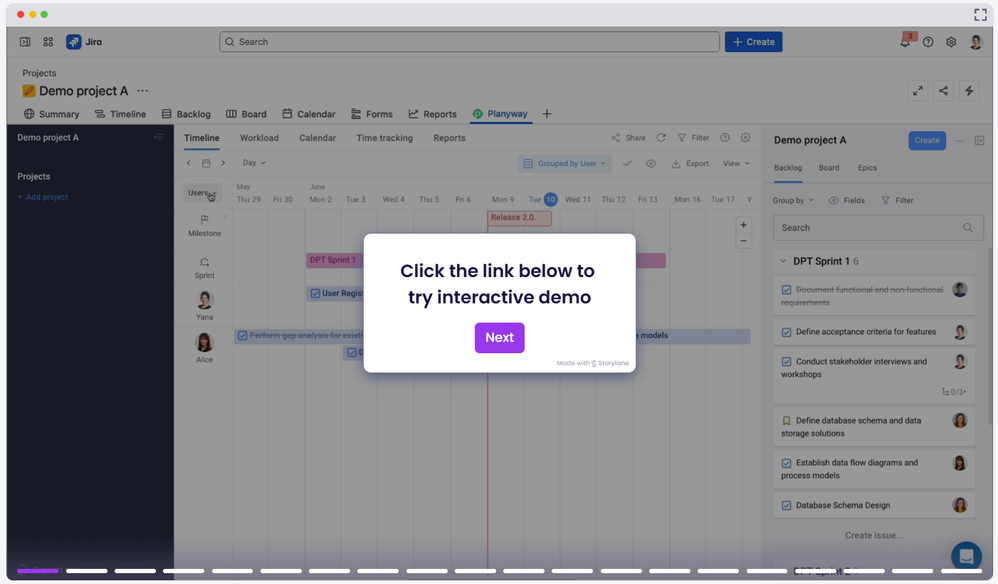
Task: Click Add project link in sidebar
Action: 43,197
